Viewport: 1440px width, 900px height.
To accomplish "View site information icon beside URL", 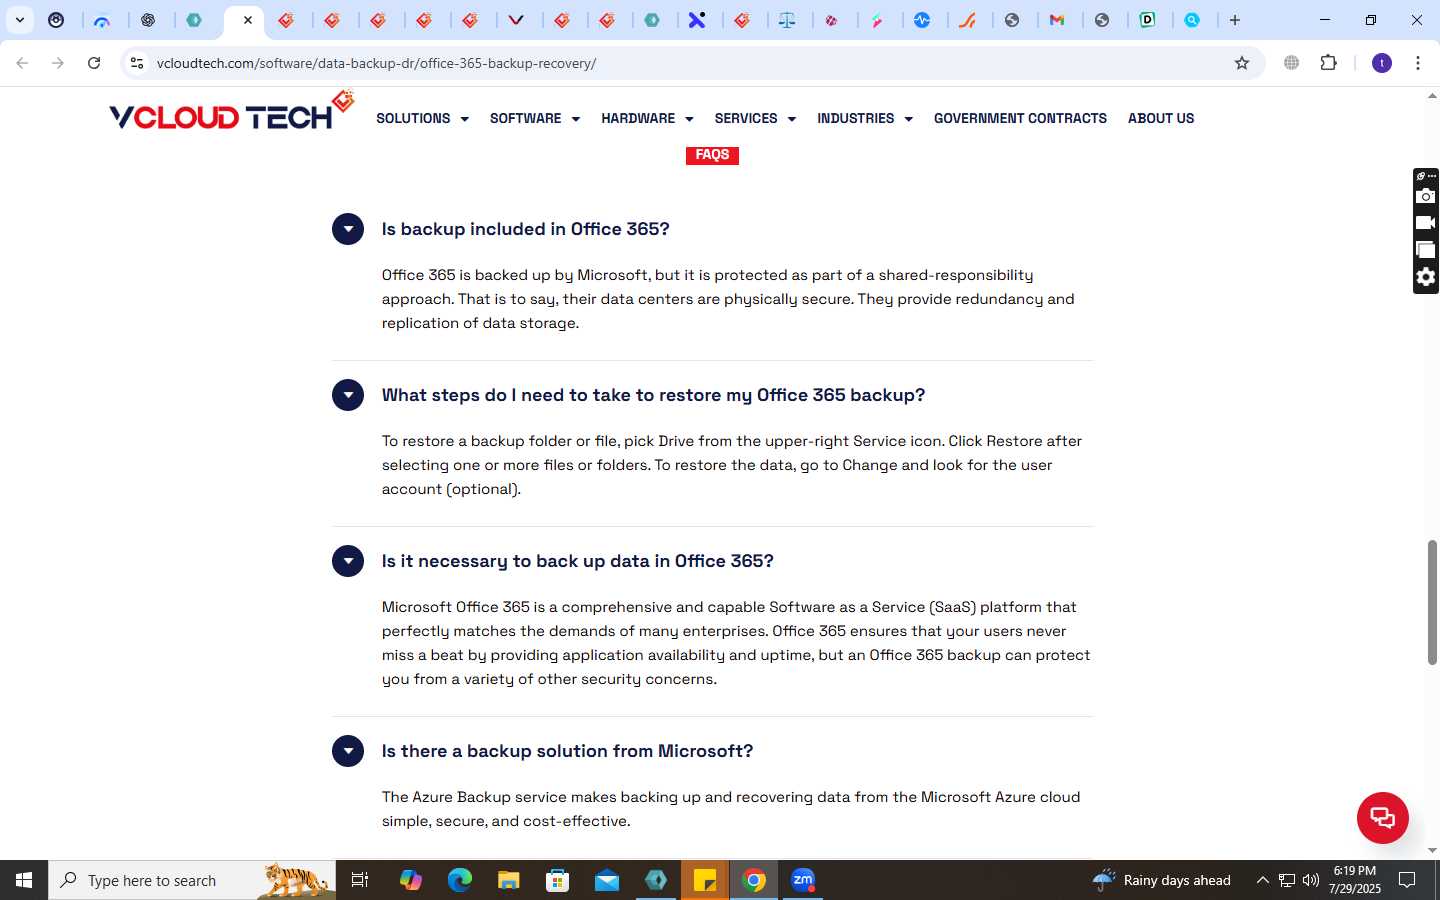I will pyautogui.click(x=137, y=63).
